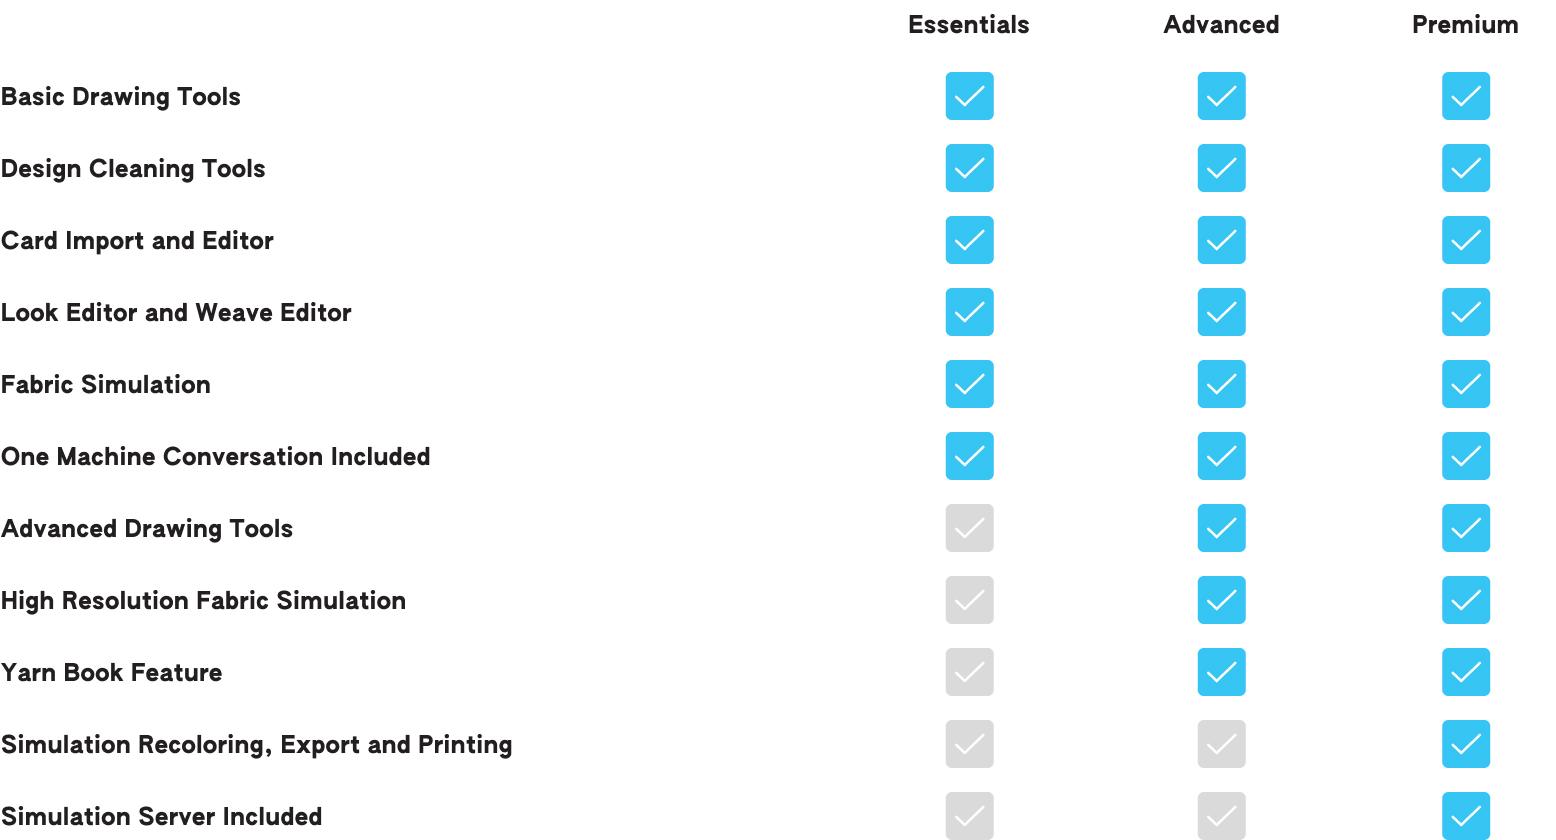Click Advanced checkmark for Design Cleaning Tools
The height and width of the screenshot is (840, 1556).
coord(1221,168)
